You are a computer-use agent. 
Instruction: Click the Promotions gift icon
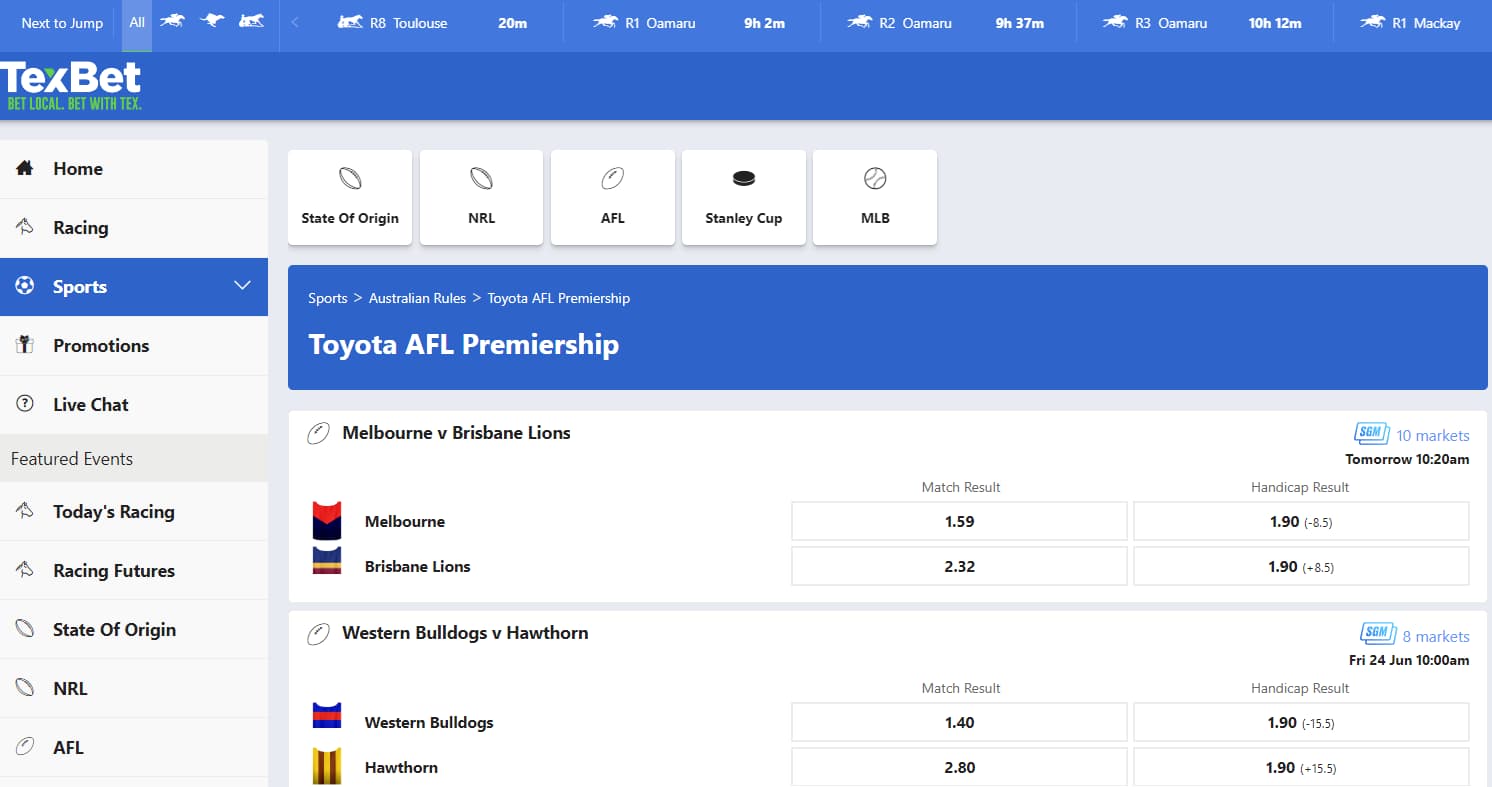pos(25,345)
